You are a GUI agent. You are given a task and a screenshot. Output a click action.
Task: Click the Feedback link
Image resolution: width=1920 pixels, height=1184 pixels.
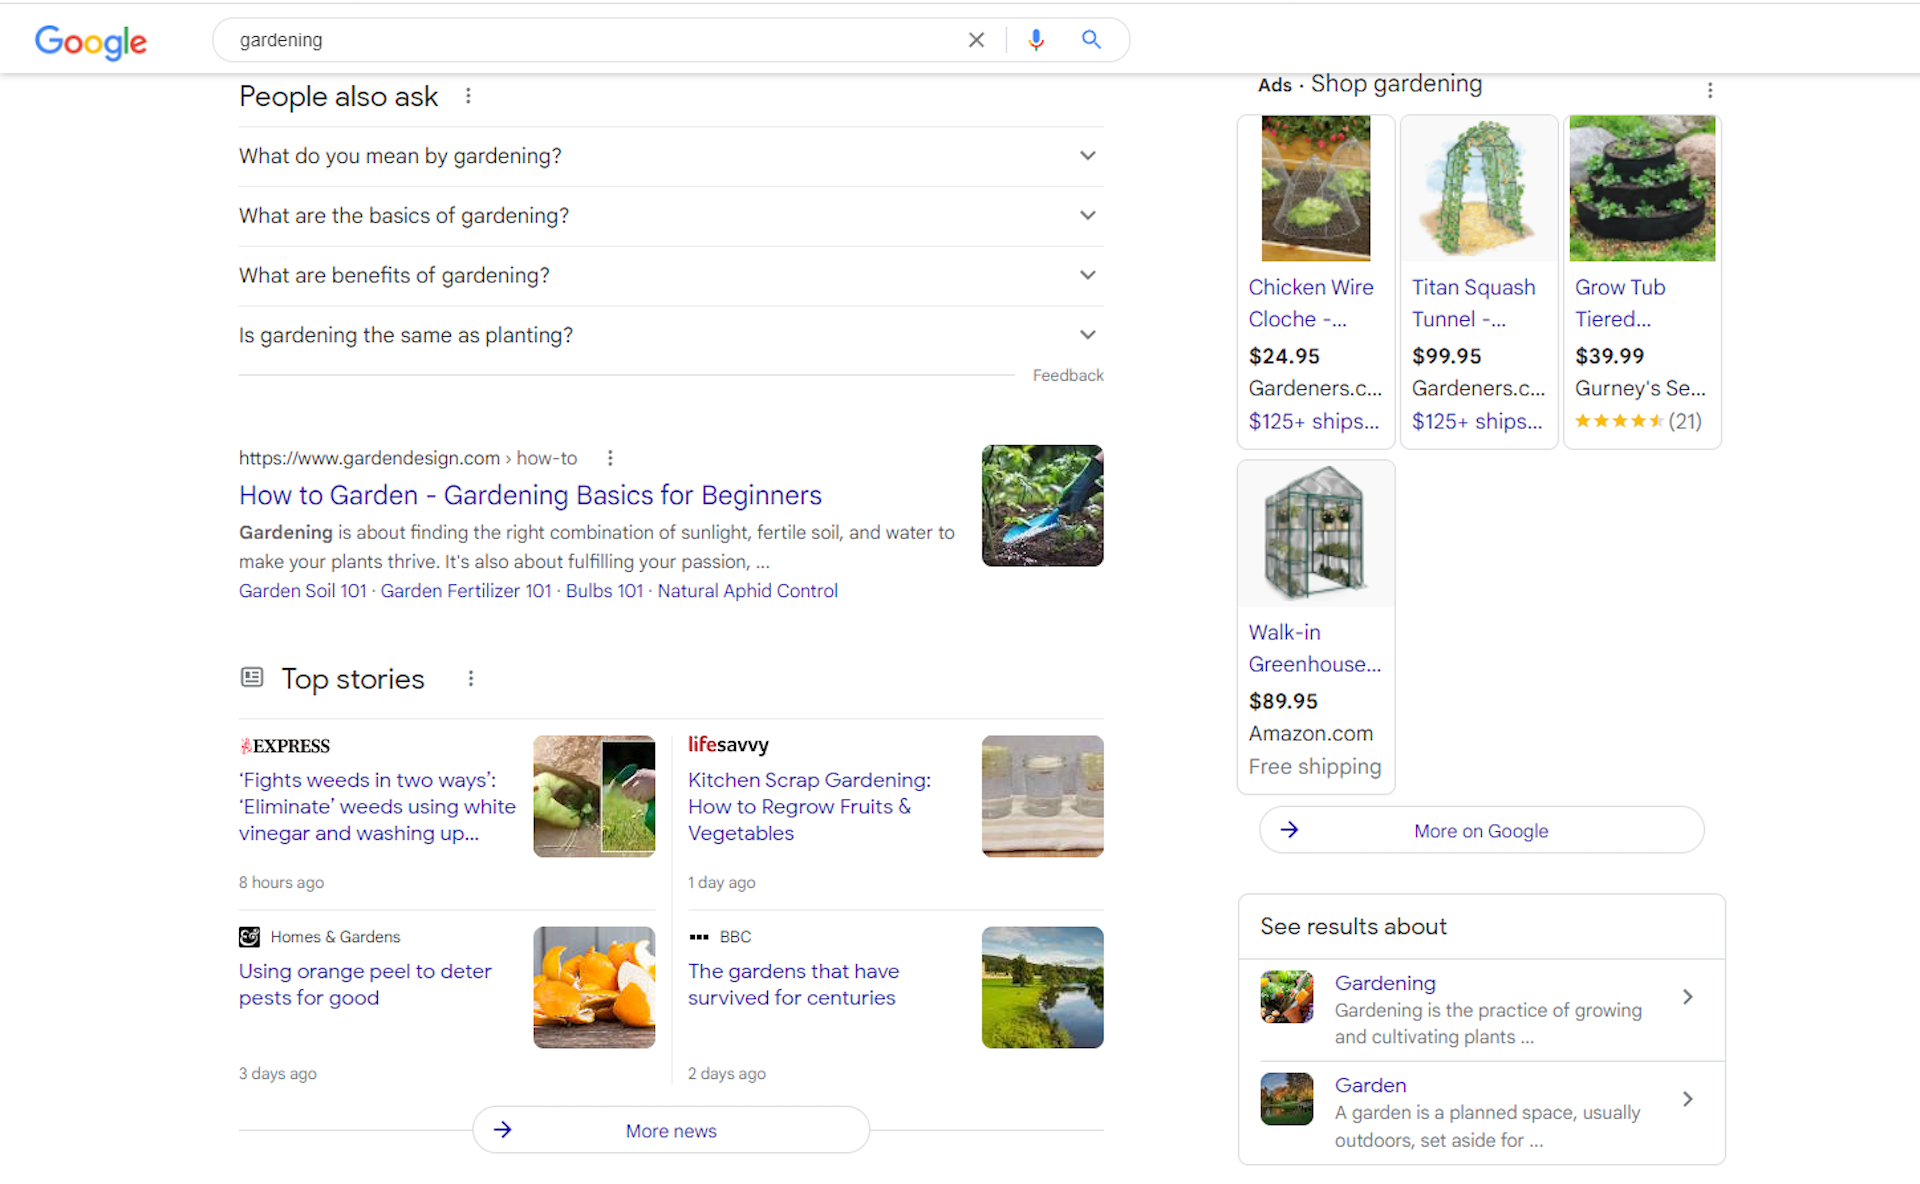point(1068,375)
